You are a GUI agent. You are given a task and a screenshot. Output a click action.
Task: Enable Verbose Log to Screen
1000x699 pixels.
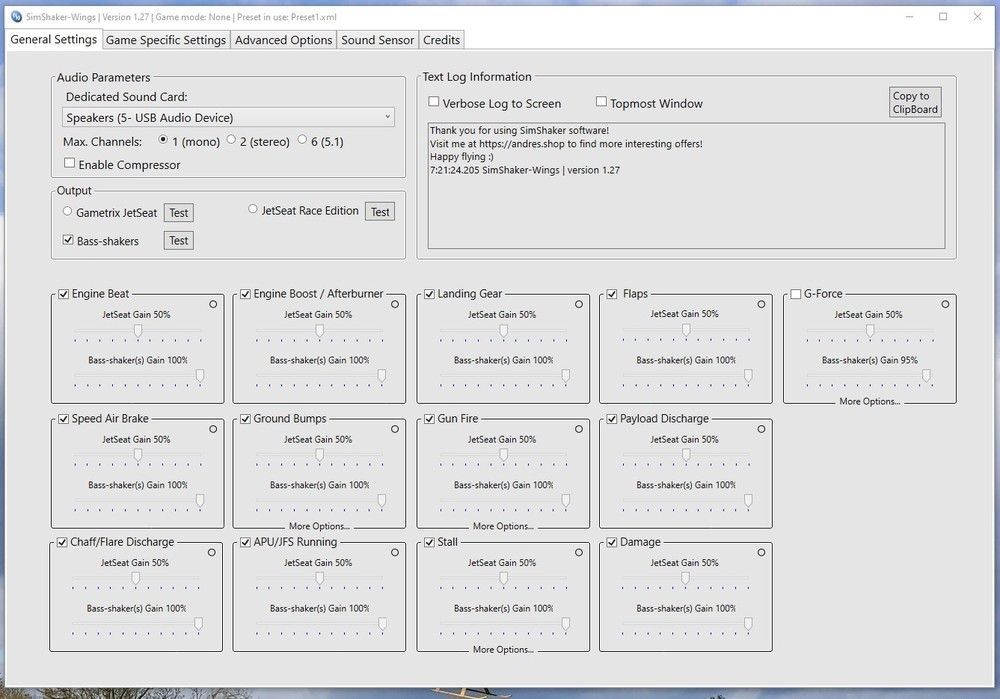(x=434, y=101)
